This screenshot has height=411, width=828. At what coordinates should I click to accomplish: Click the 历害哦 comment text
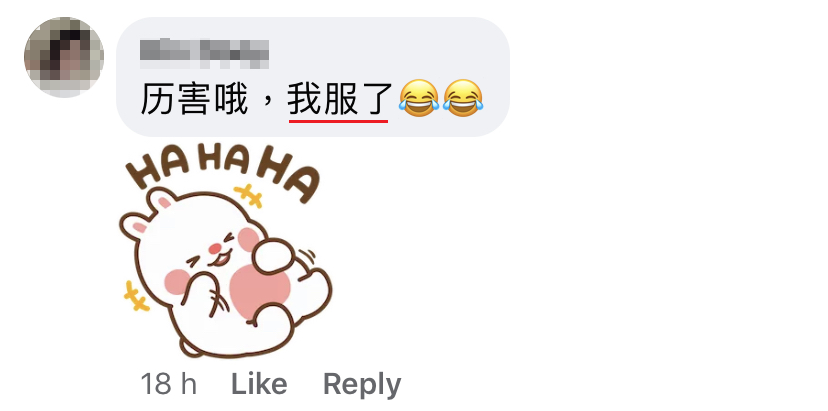tap(194, 99)
